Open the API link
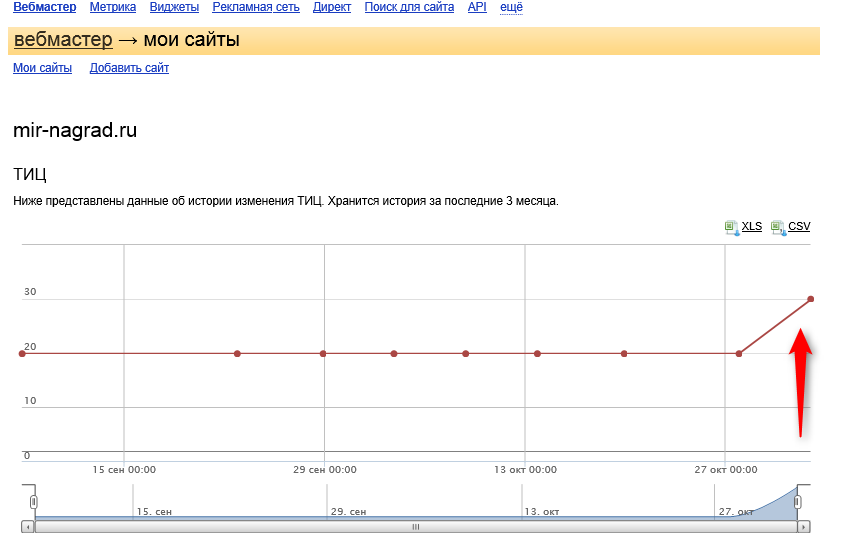 (x=477, y=7)
